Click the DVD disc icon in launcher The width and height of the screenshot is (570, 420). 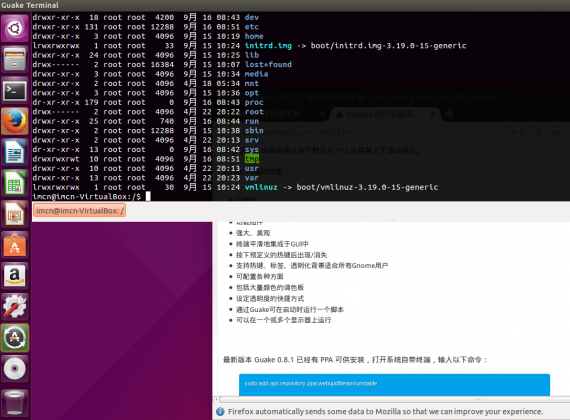[x=15, y=369]
